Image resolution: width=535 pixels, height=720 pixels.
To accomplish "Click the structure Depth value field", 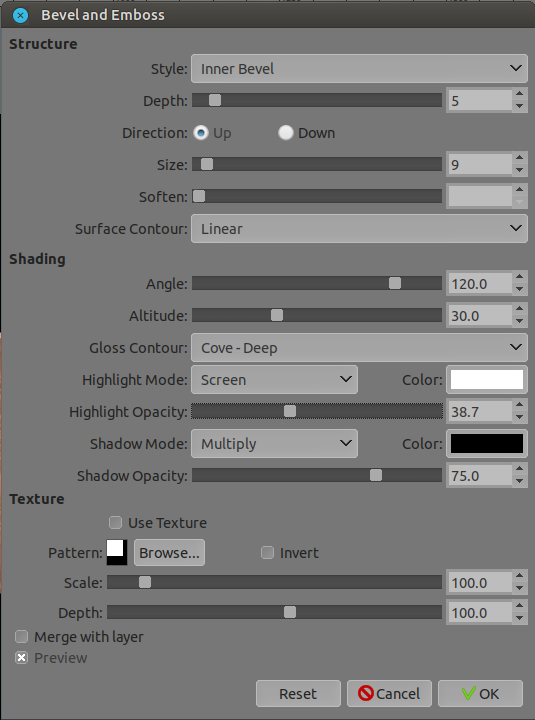I will [480, 100].
